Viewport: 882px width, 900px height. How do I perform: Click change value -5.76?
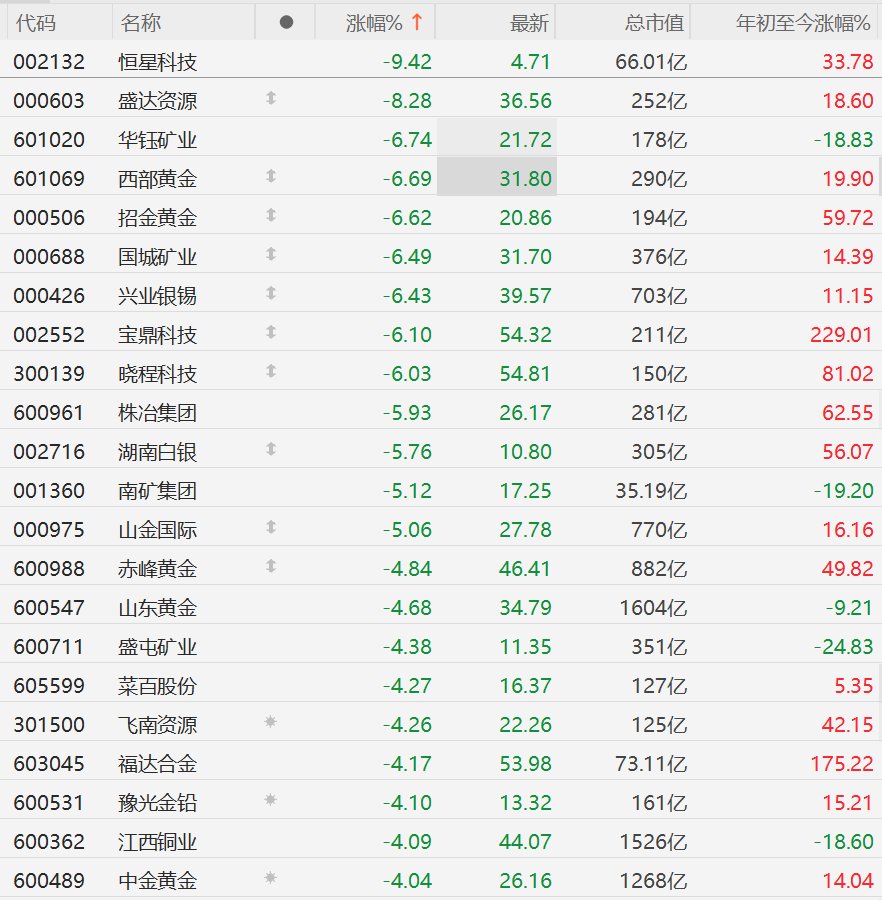pyautogui.click(x=407, y=452)
